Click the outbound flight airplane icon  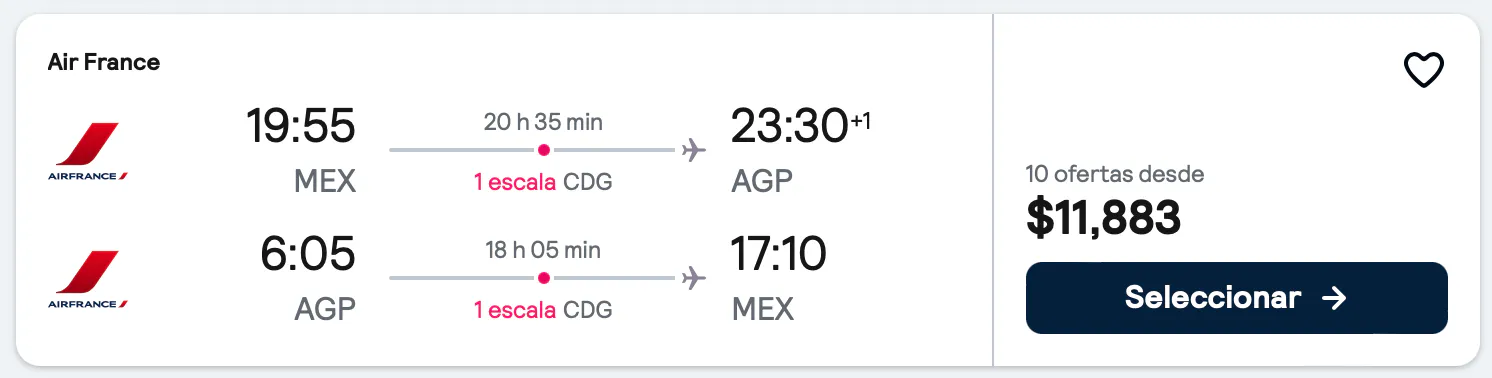pos(693,151)
